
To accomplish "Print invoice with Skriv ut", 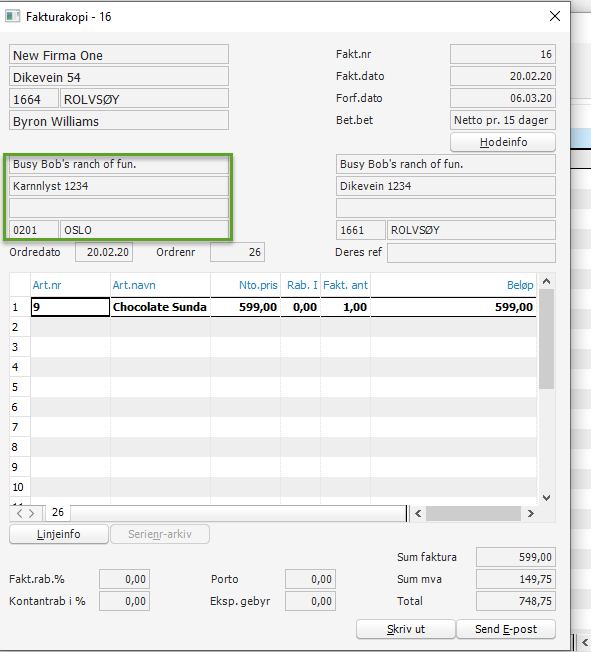I will click(x=406, y=629).
